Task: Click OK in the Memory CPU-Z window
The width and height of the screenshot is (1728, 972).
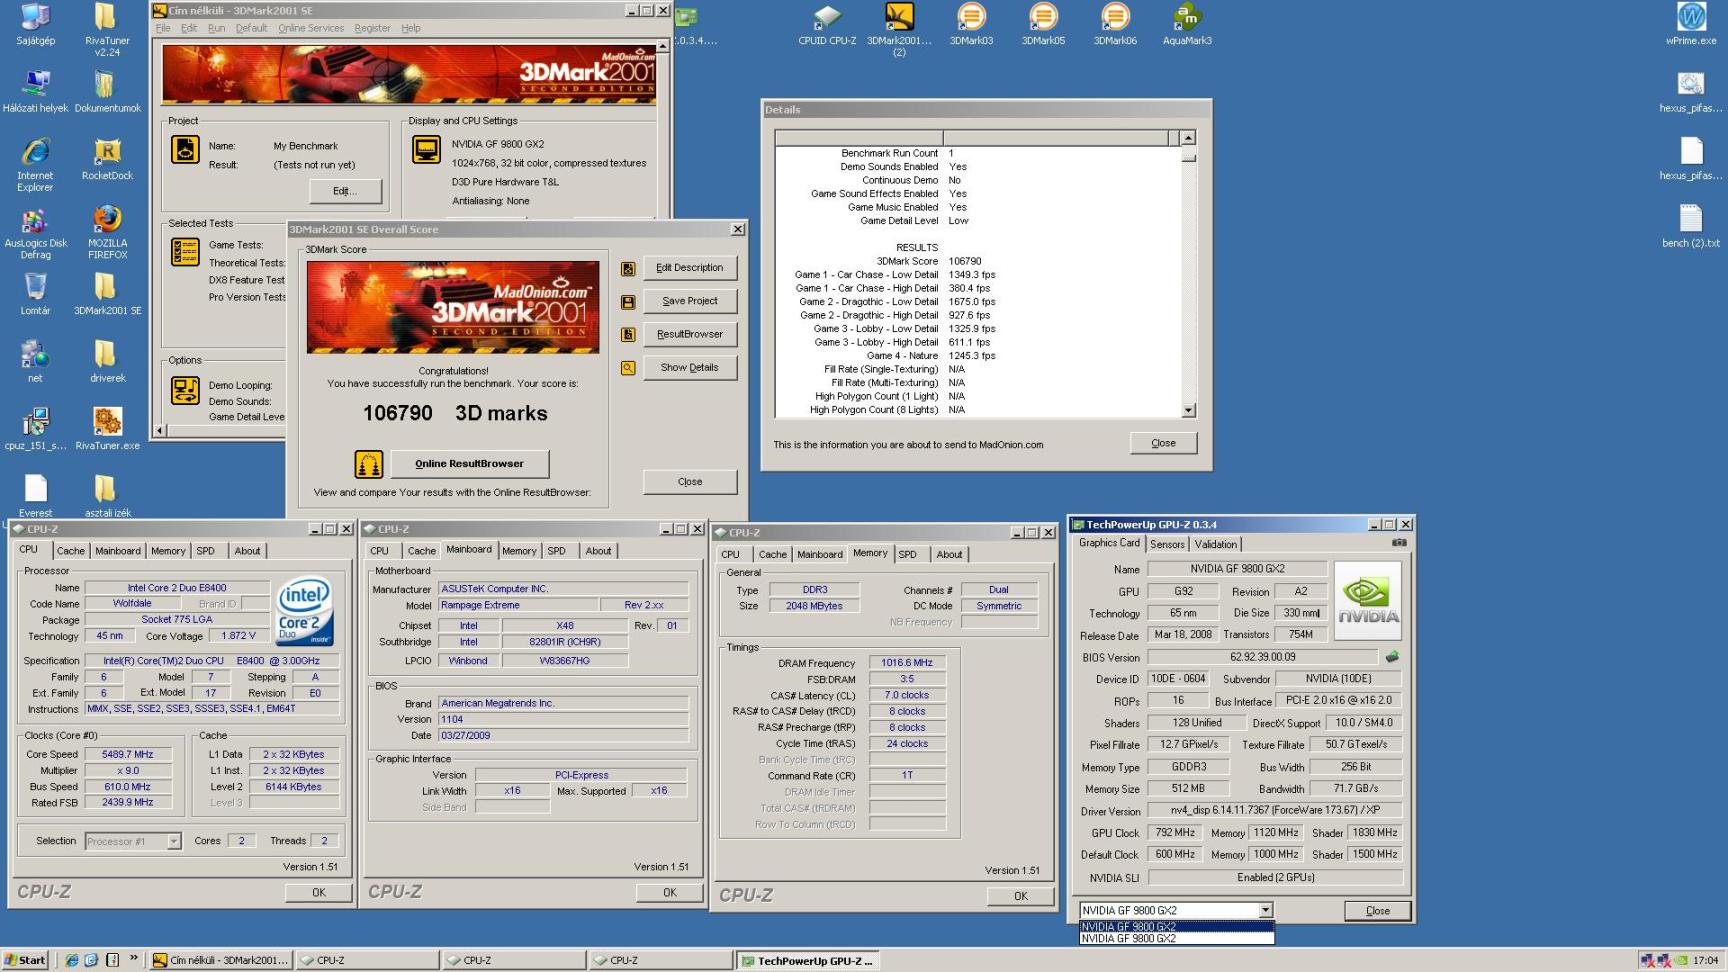Action: [x=1020, y=896]
